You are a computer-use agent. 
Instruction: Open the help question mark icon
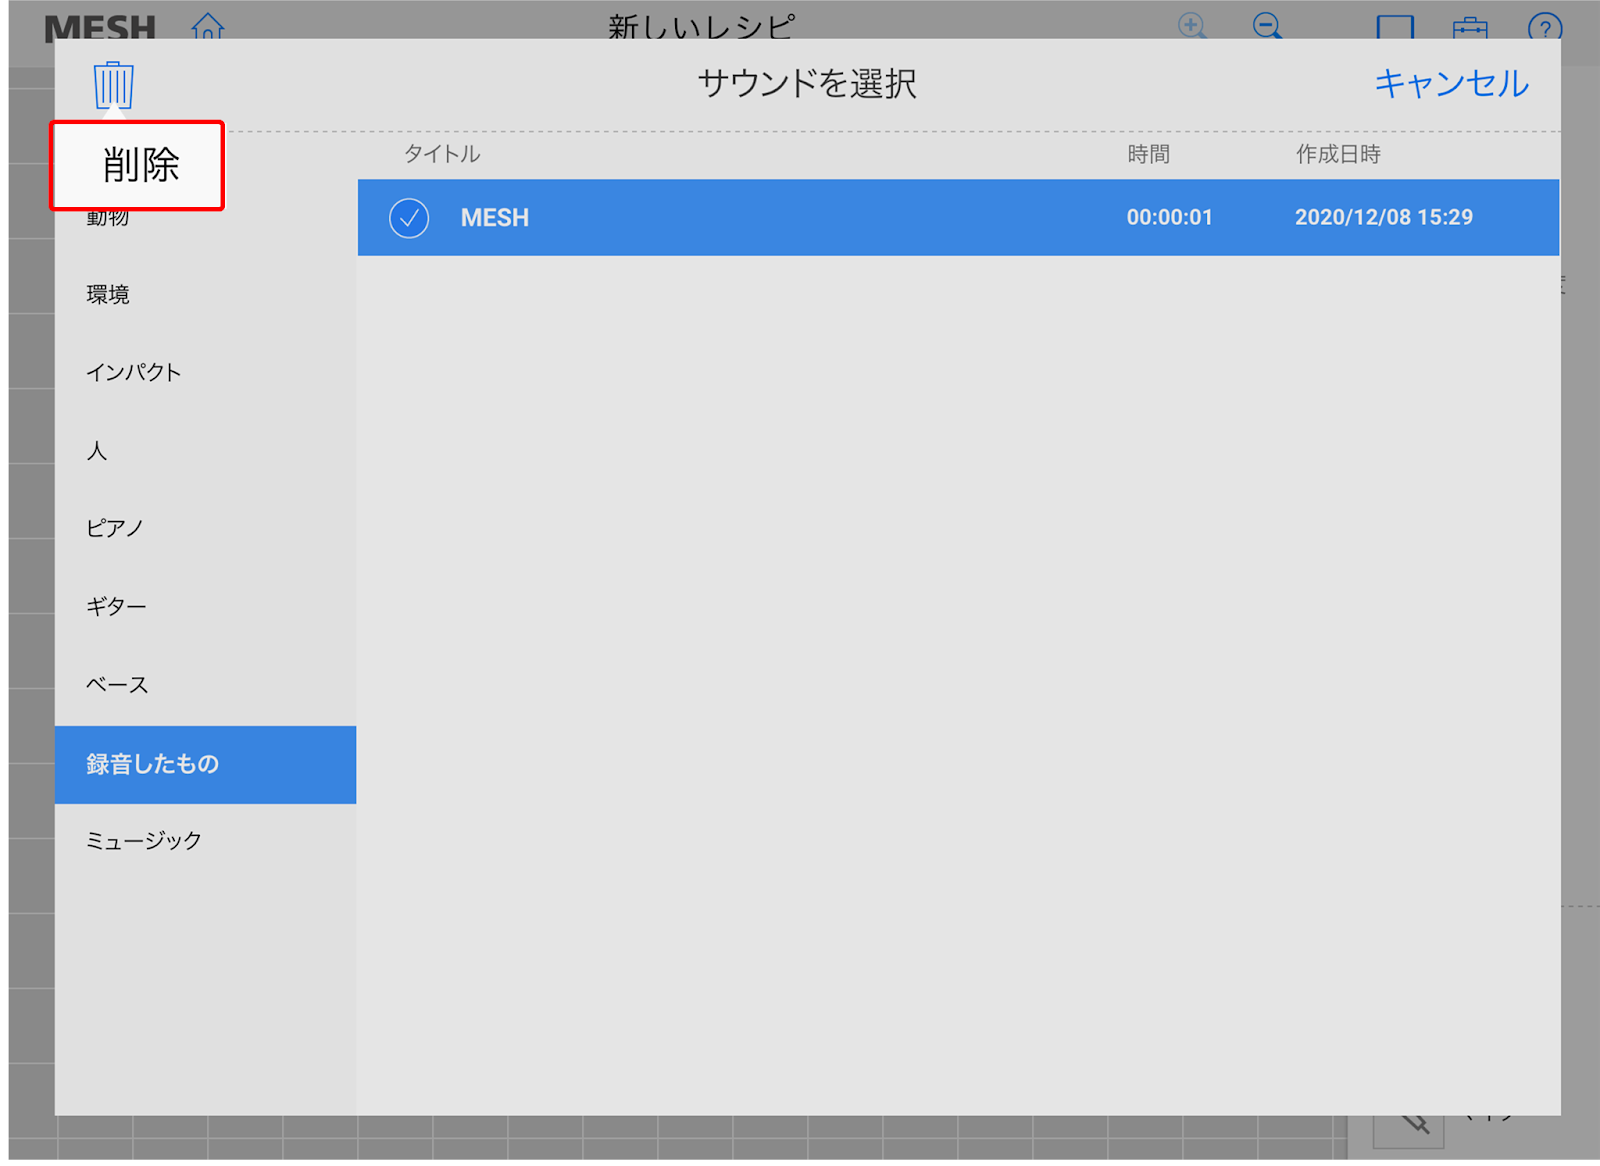(x=1545, y=27)
